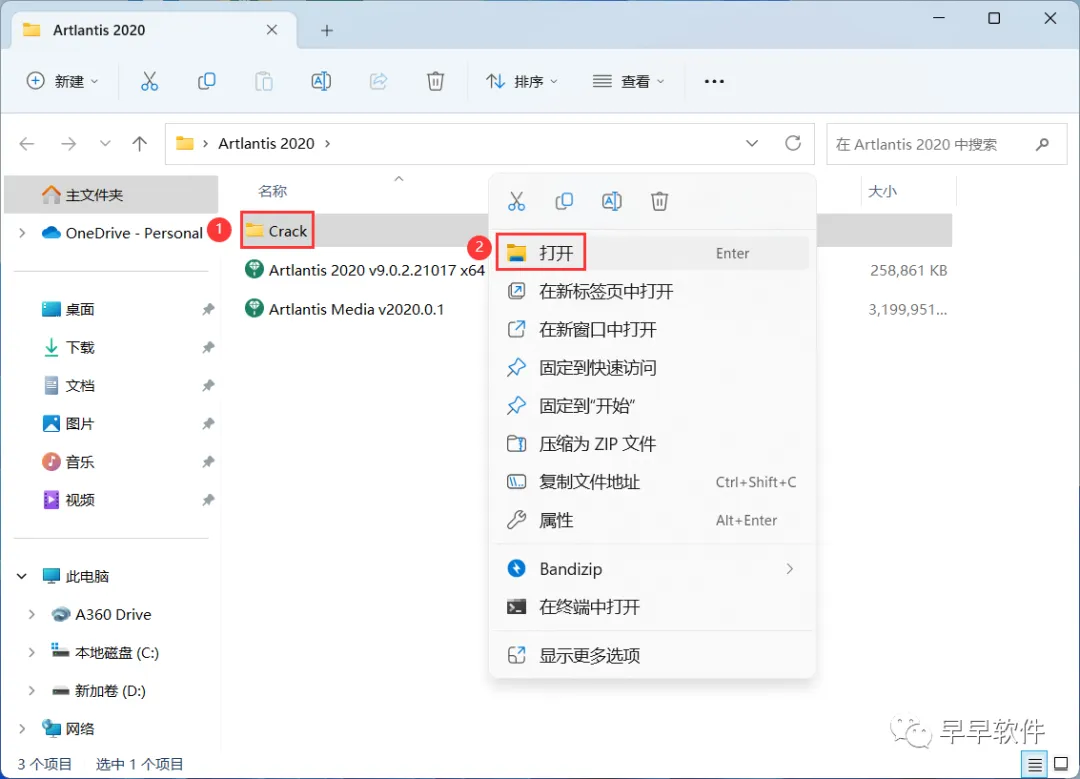
Task: Click the Copy icon in the context menu
Action: (x=564, y=201)
